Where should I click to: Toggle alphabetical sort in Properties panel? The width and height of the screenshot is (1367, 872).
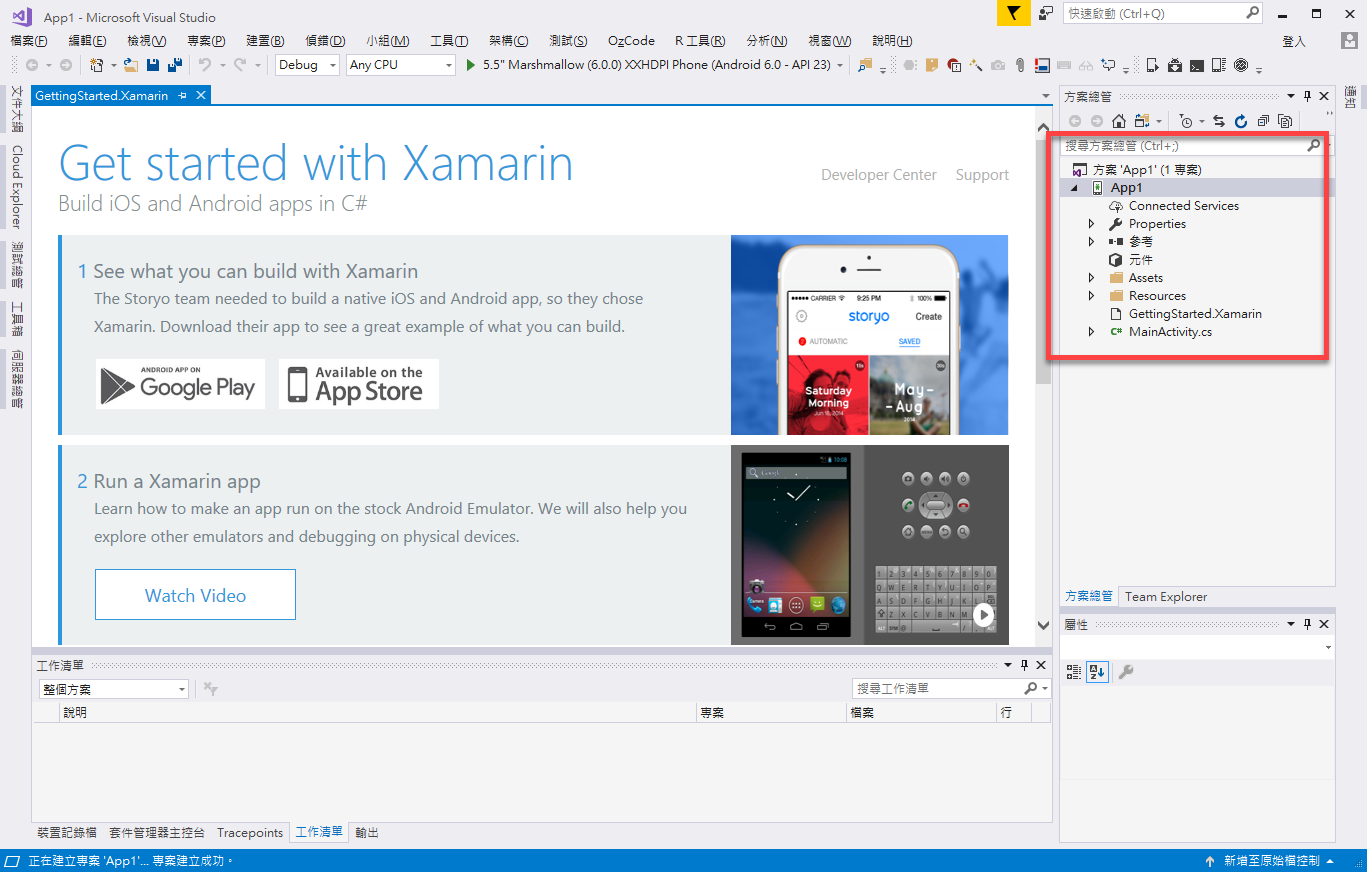1097,672
